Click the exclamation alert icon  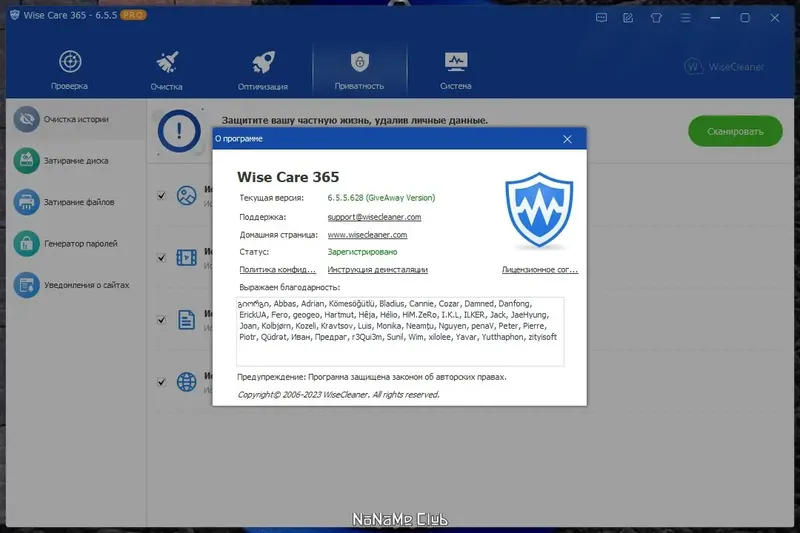pos(179,131)
